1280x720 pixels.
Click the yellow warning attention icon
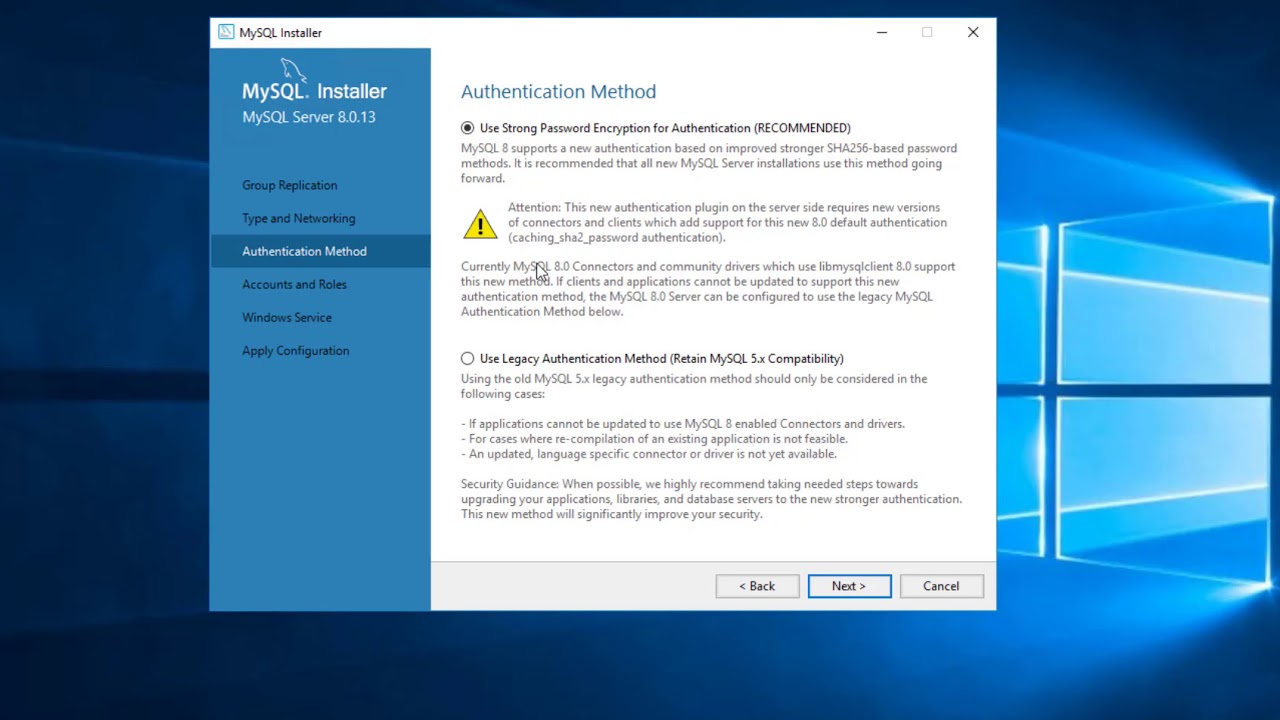coord(480,224)
